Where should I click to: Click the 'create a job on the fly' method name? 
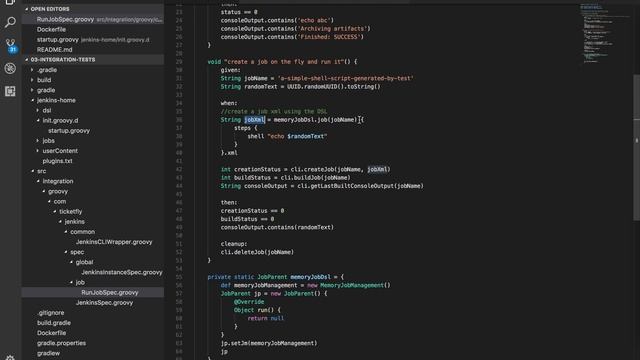coord(283,62)
